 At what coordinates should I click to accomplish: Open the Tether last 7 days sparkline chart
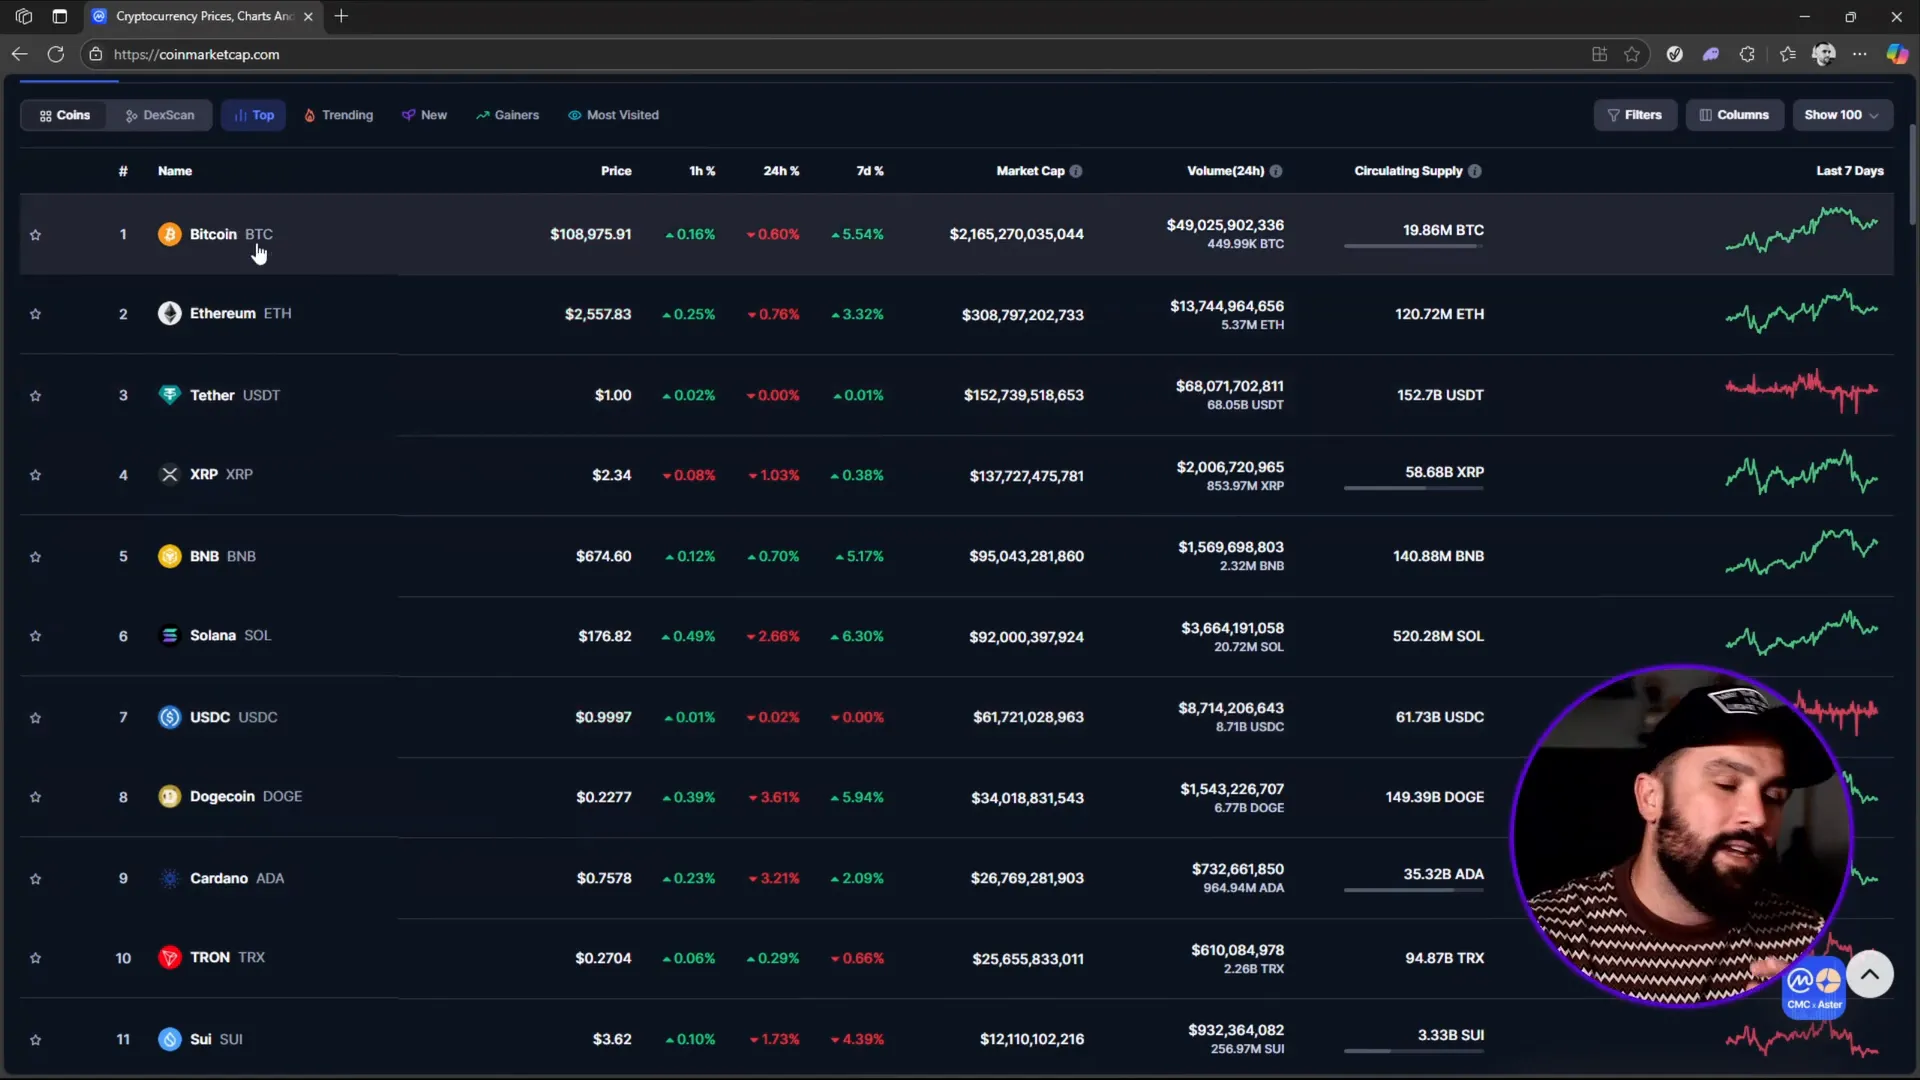[1802, 390]
